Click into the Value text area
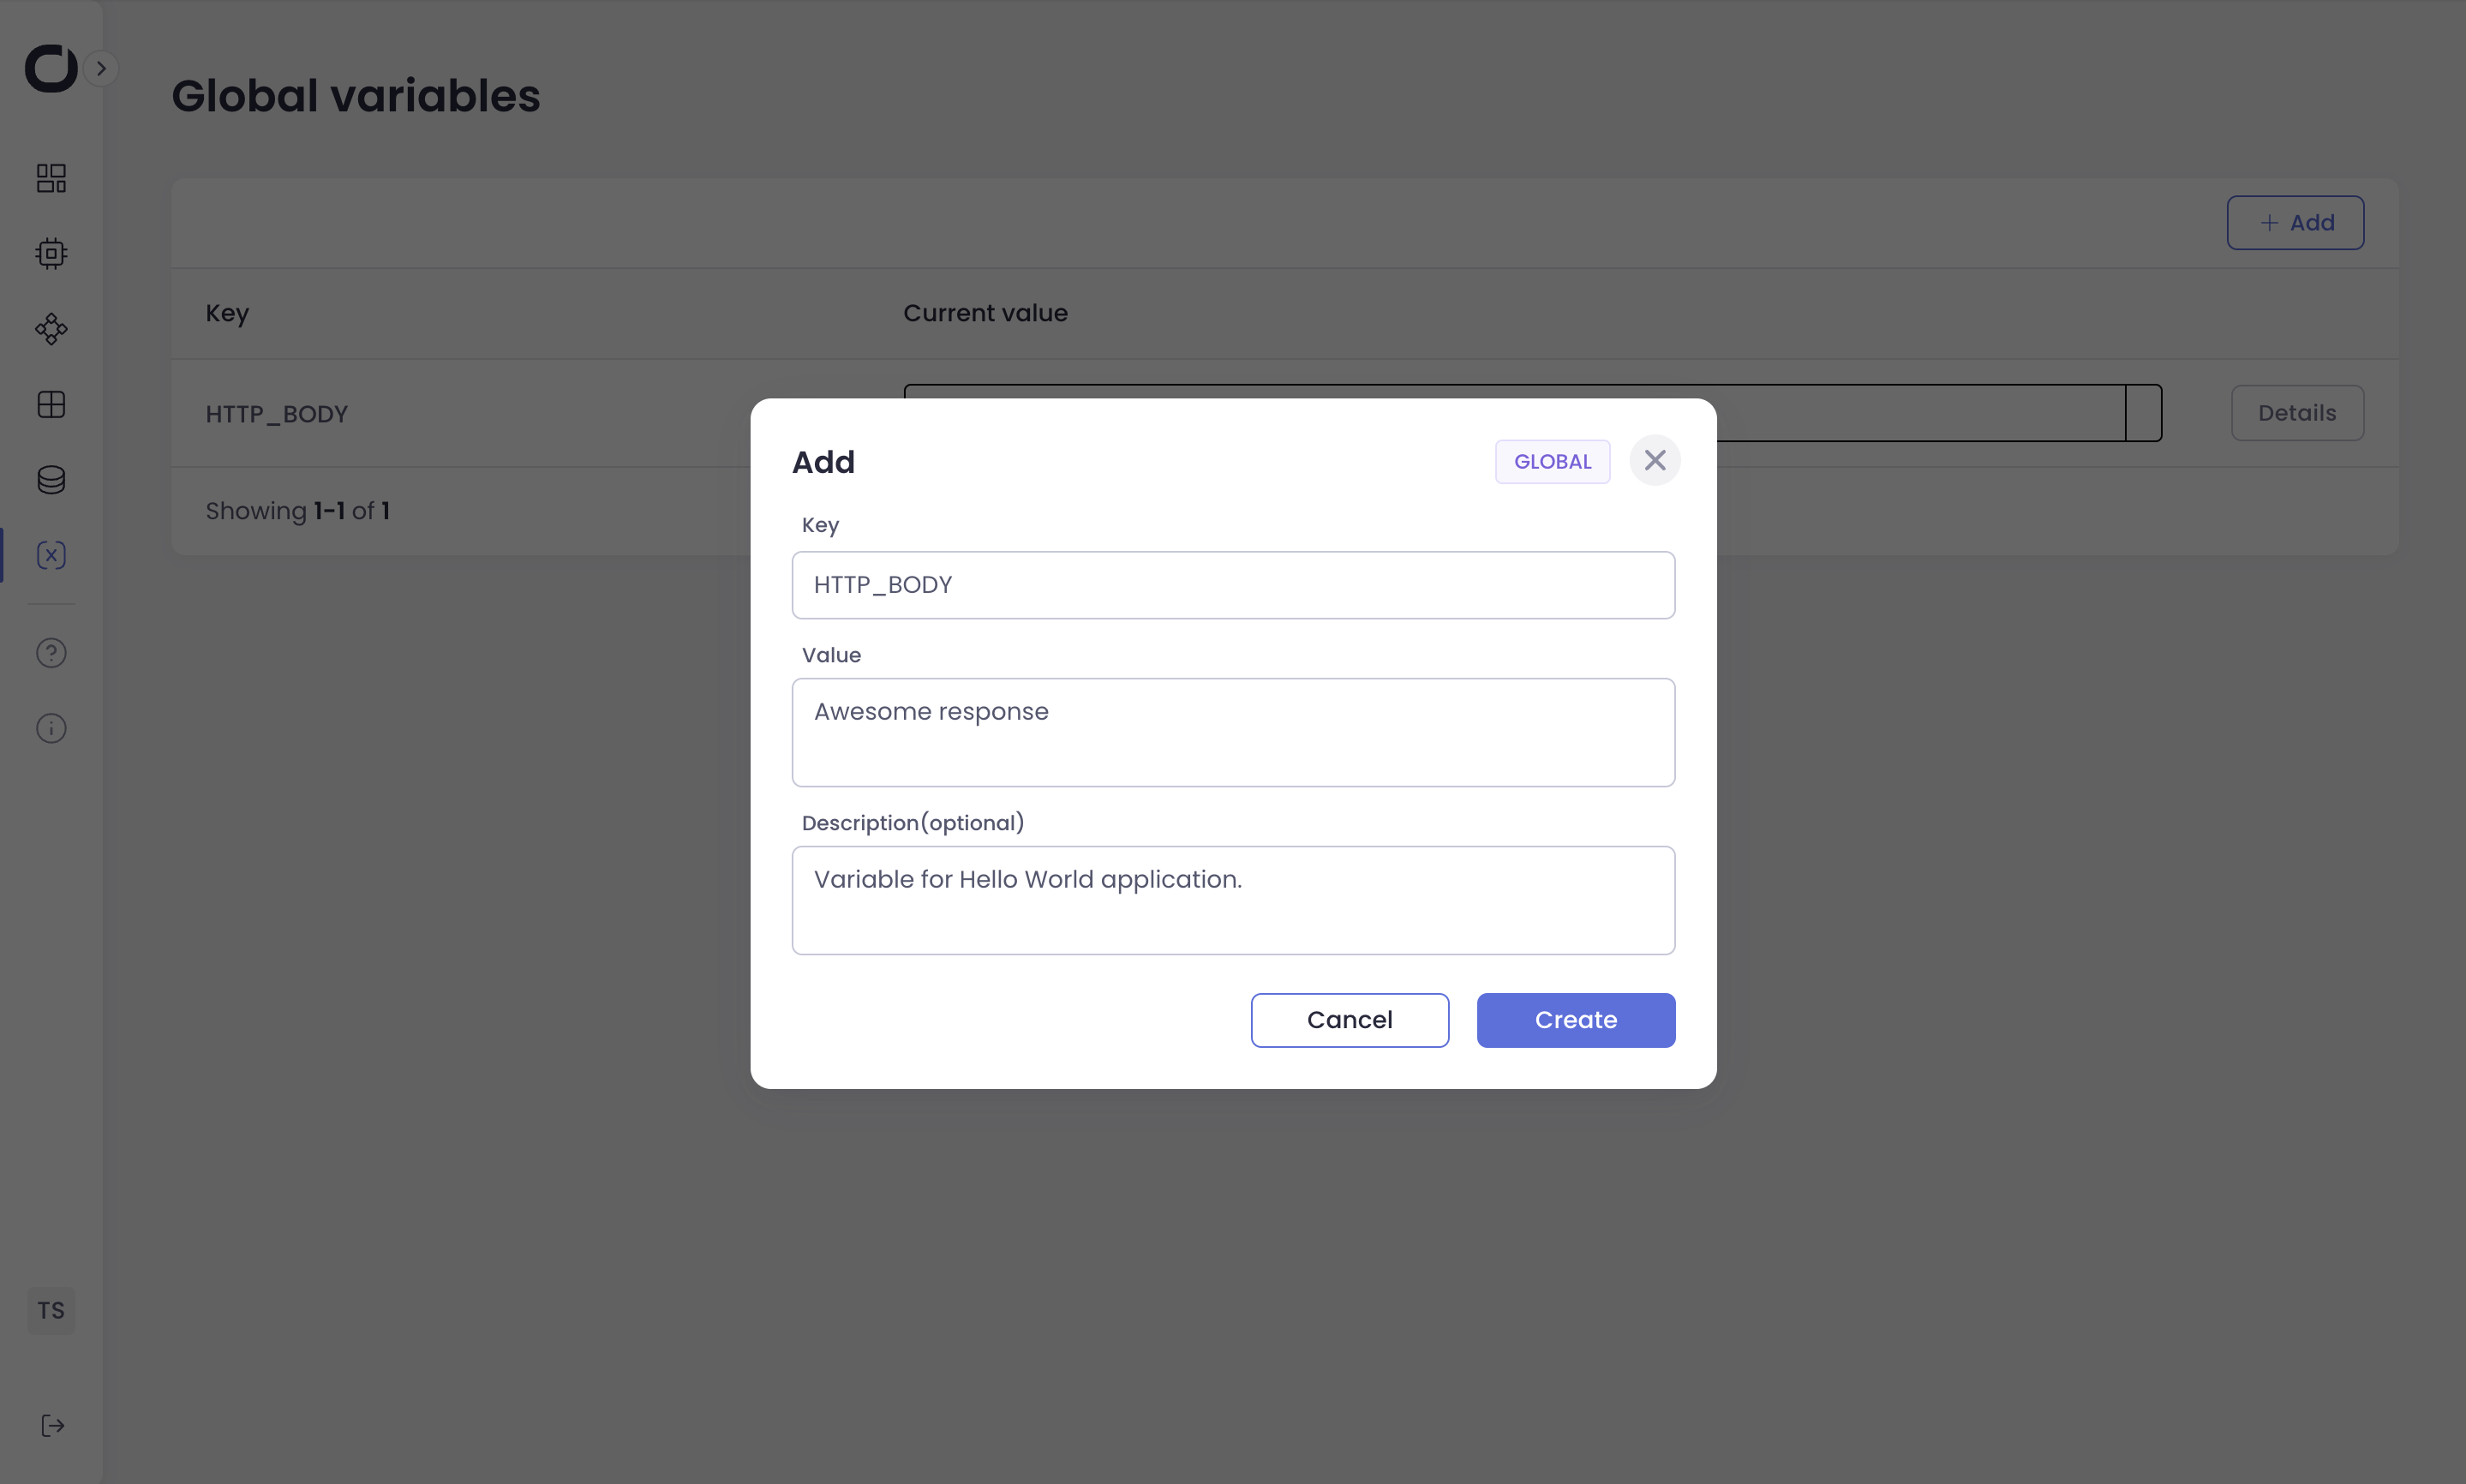 click(x=1233, y=732)
